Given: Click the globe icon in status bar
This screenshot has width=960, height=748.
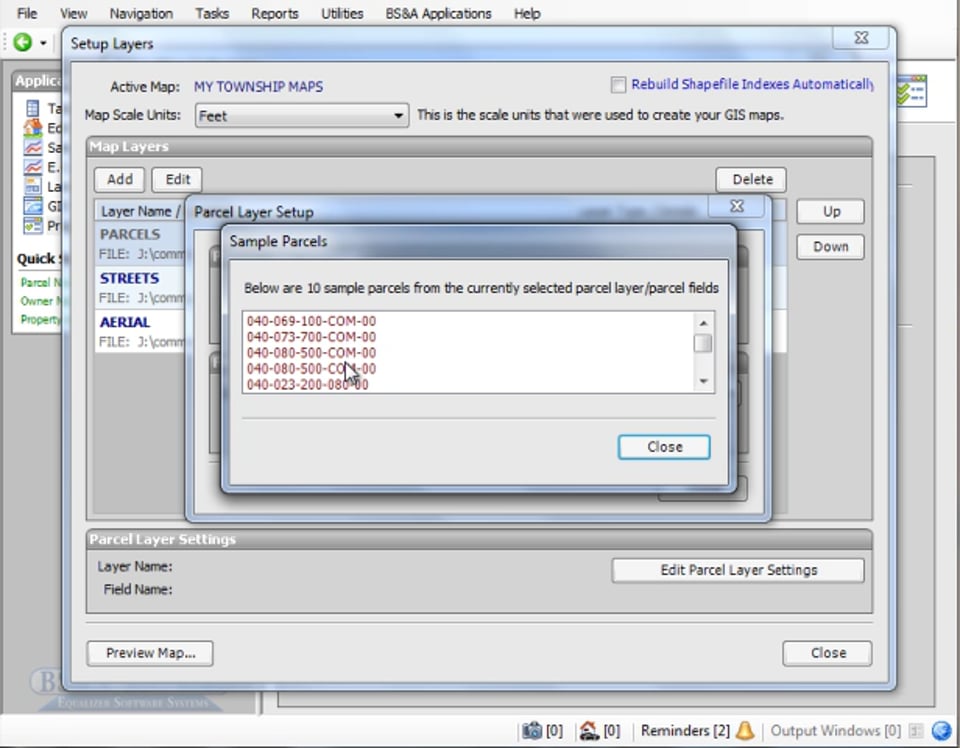Looking at the screenshot, I should tap(942, 730).
